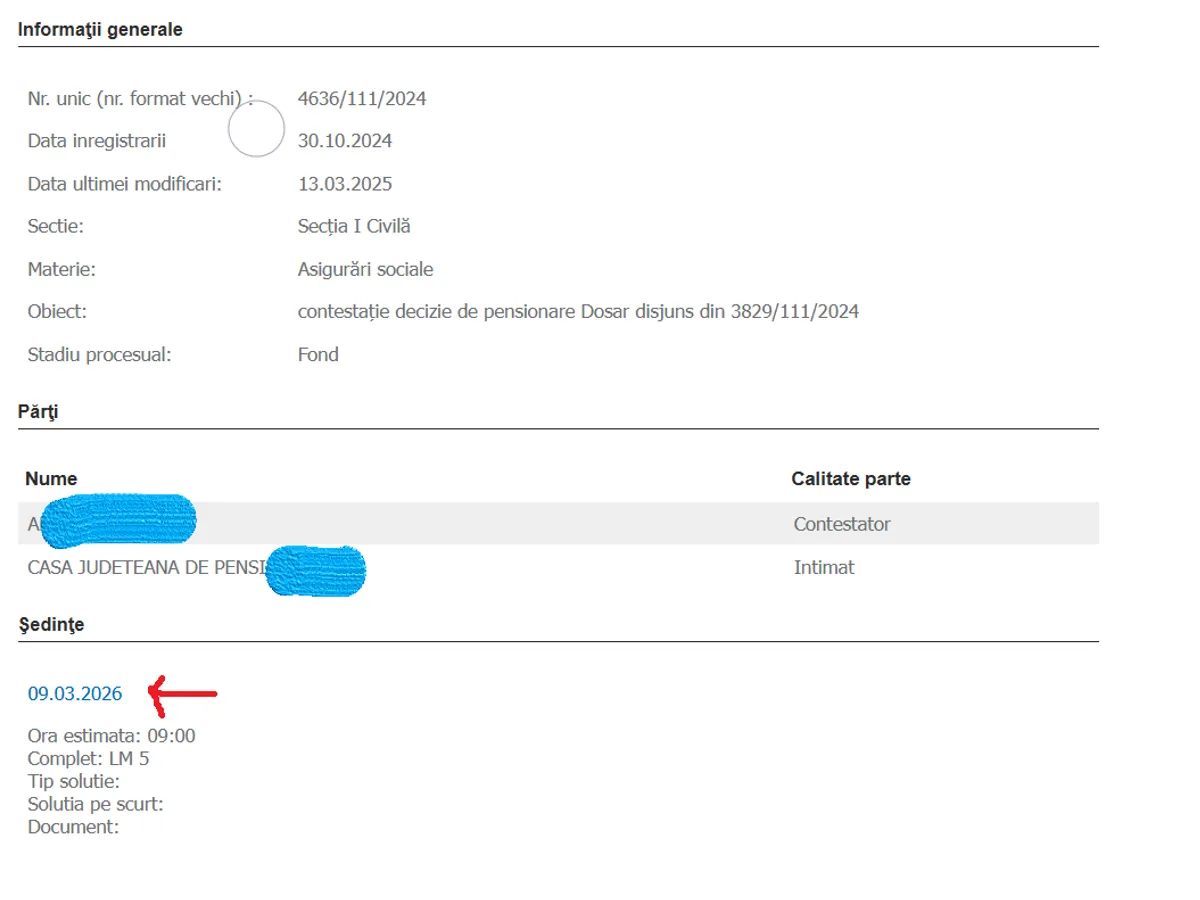Click the case number 4636/111/2024

point(362,98)
